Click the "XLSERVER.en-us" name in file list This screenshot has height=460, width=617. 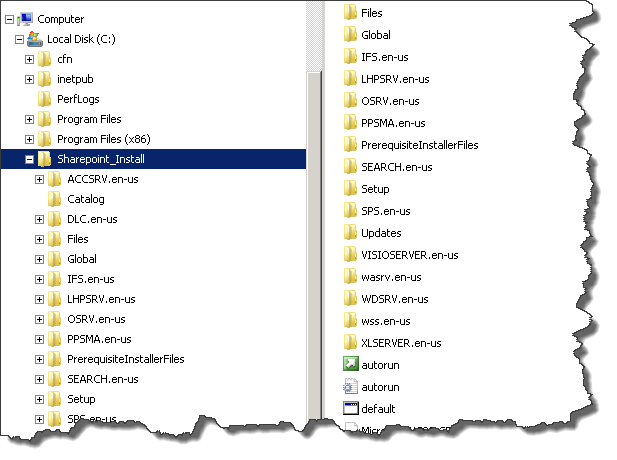pos(401,343)
